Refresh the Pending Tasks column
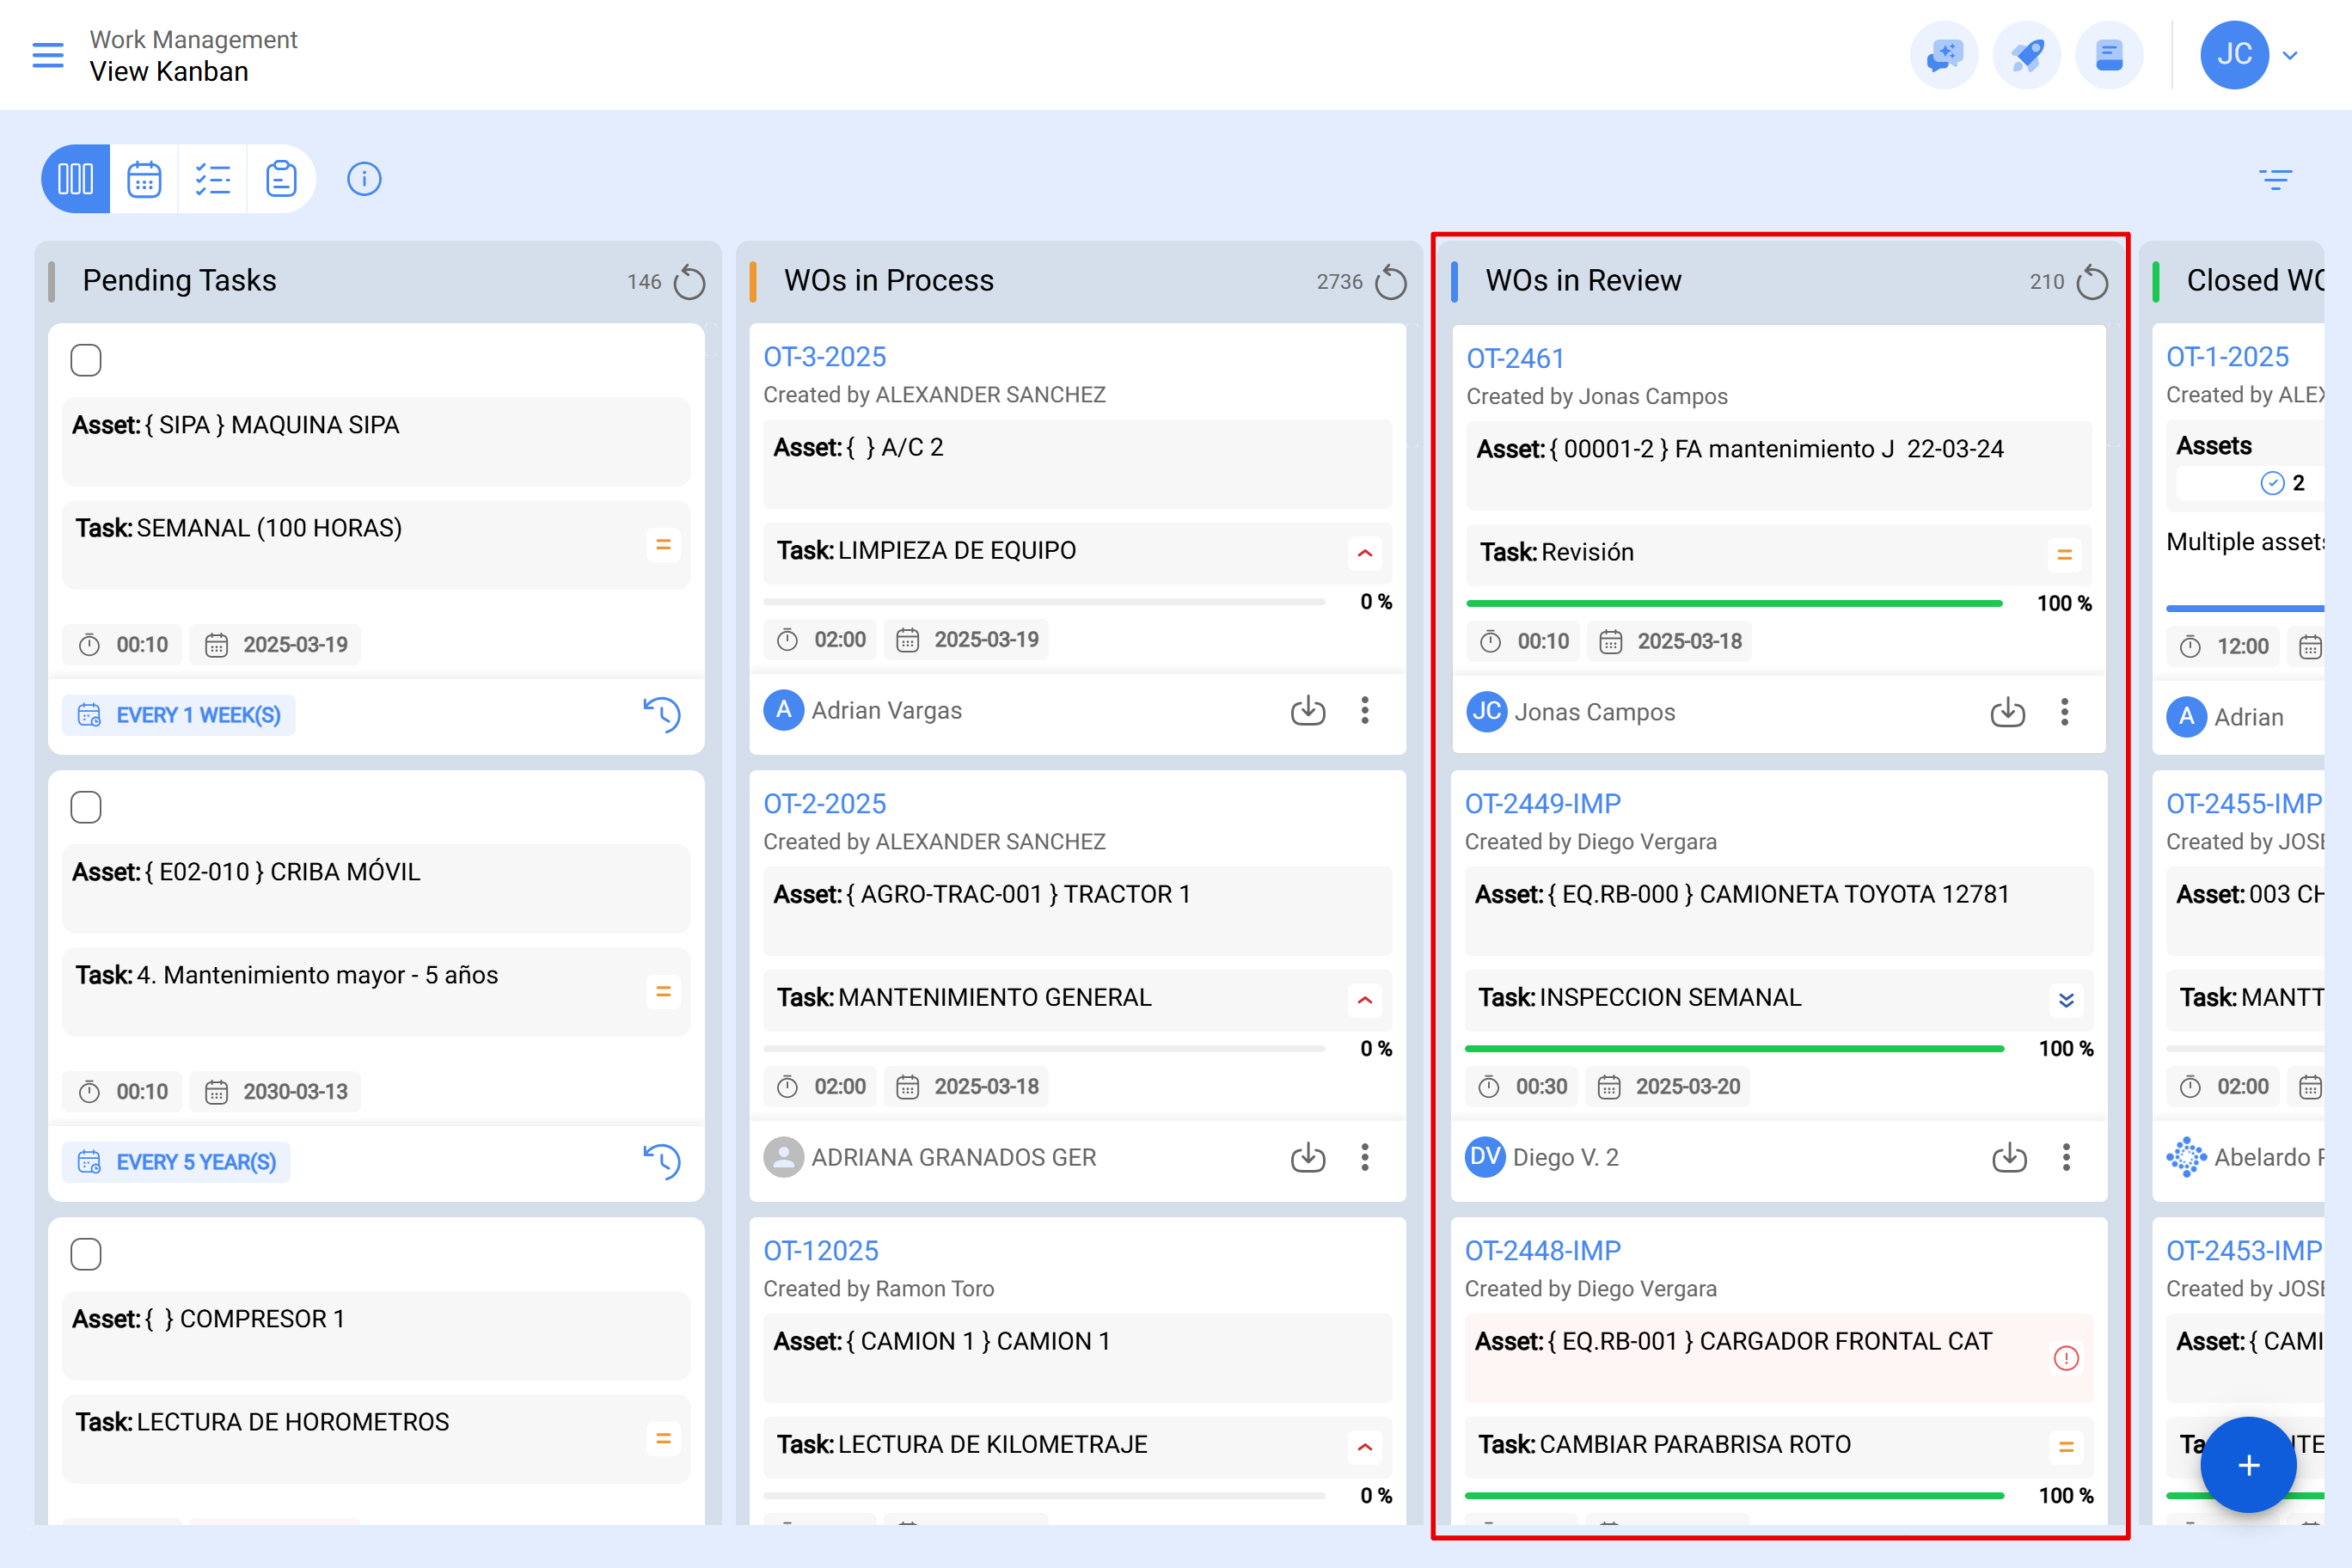The width and height of the screenshot is (2352, 1568). 689,282
